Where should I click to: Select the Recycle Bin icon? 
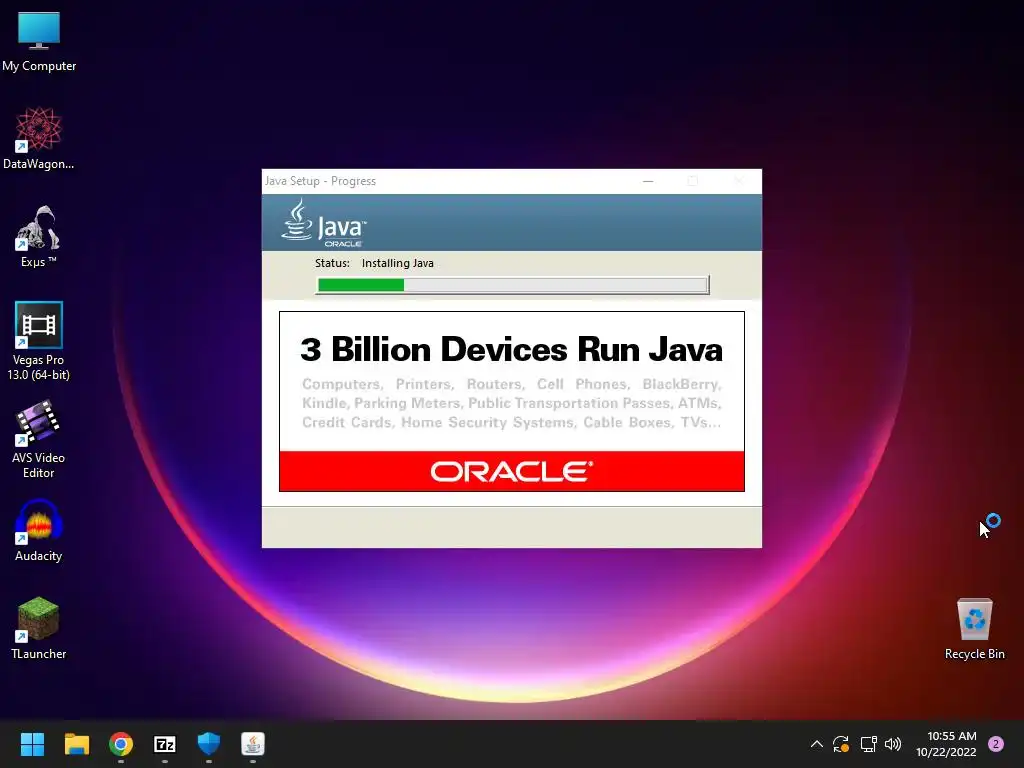click(974, 629)
